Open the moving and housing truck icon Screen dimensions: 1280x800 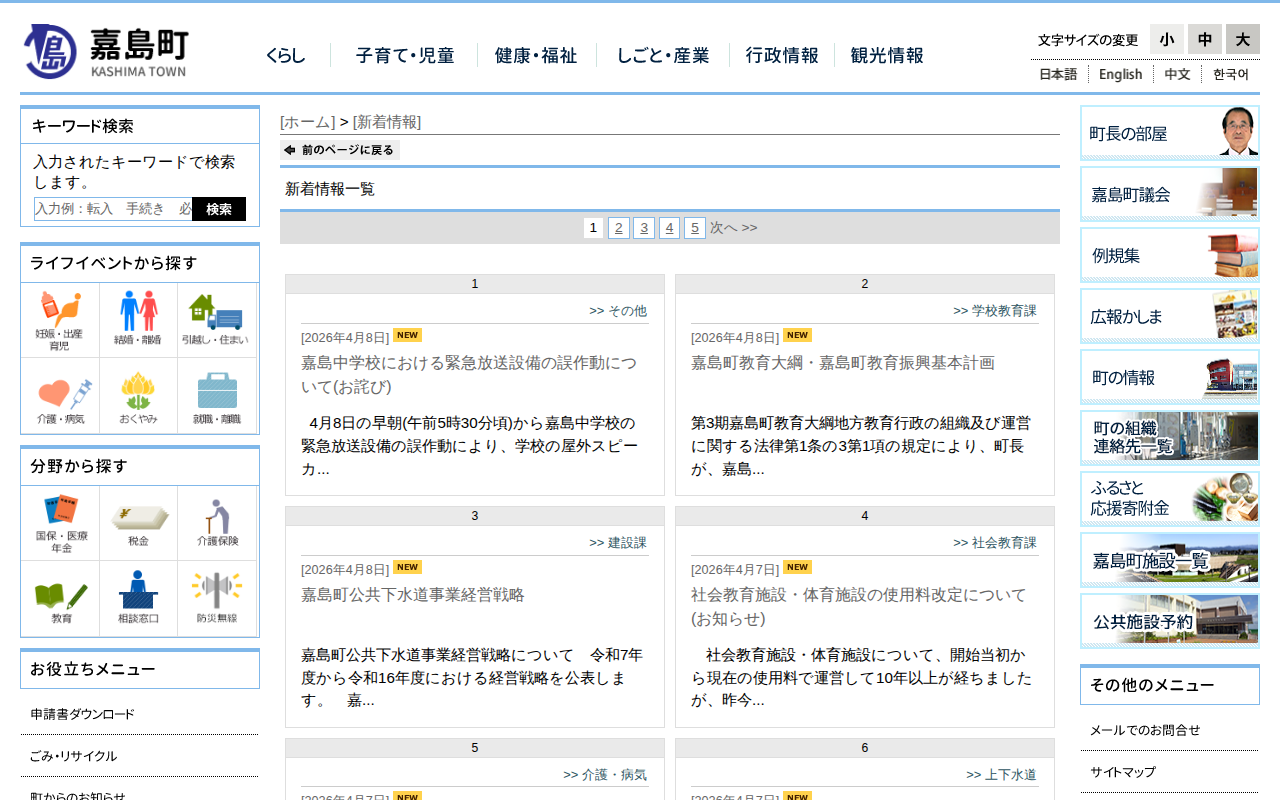tap(216, 320)
